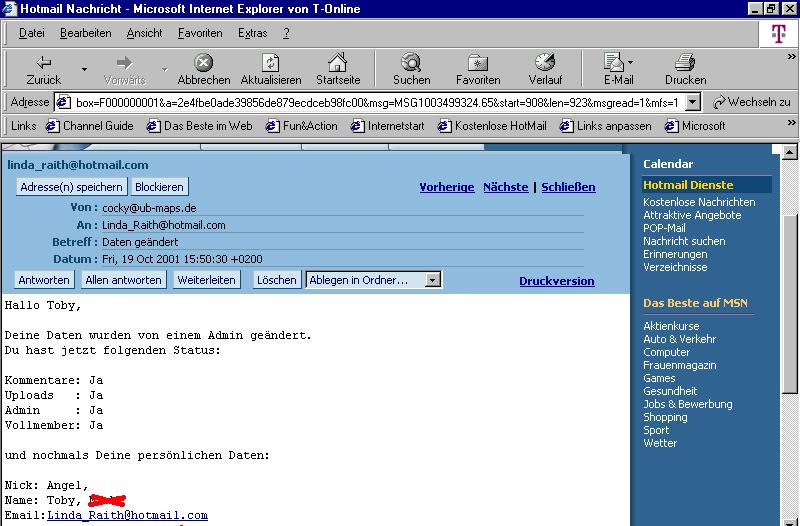Expand Links bar overflow chevron

791,122
